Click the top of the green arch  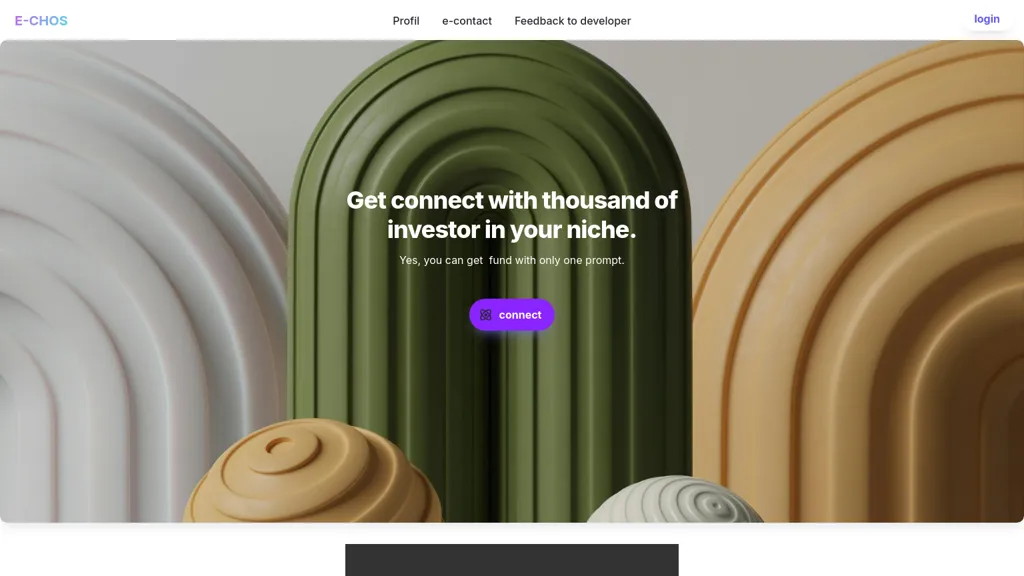click(490, 59)
